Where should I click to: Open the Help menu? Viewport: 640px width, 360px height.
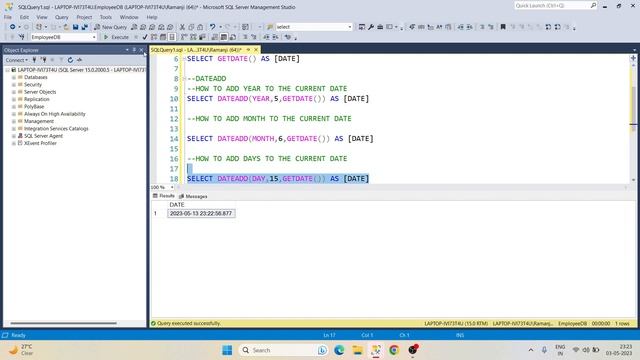tap(152, 17)
